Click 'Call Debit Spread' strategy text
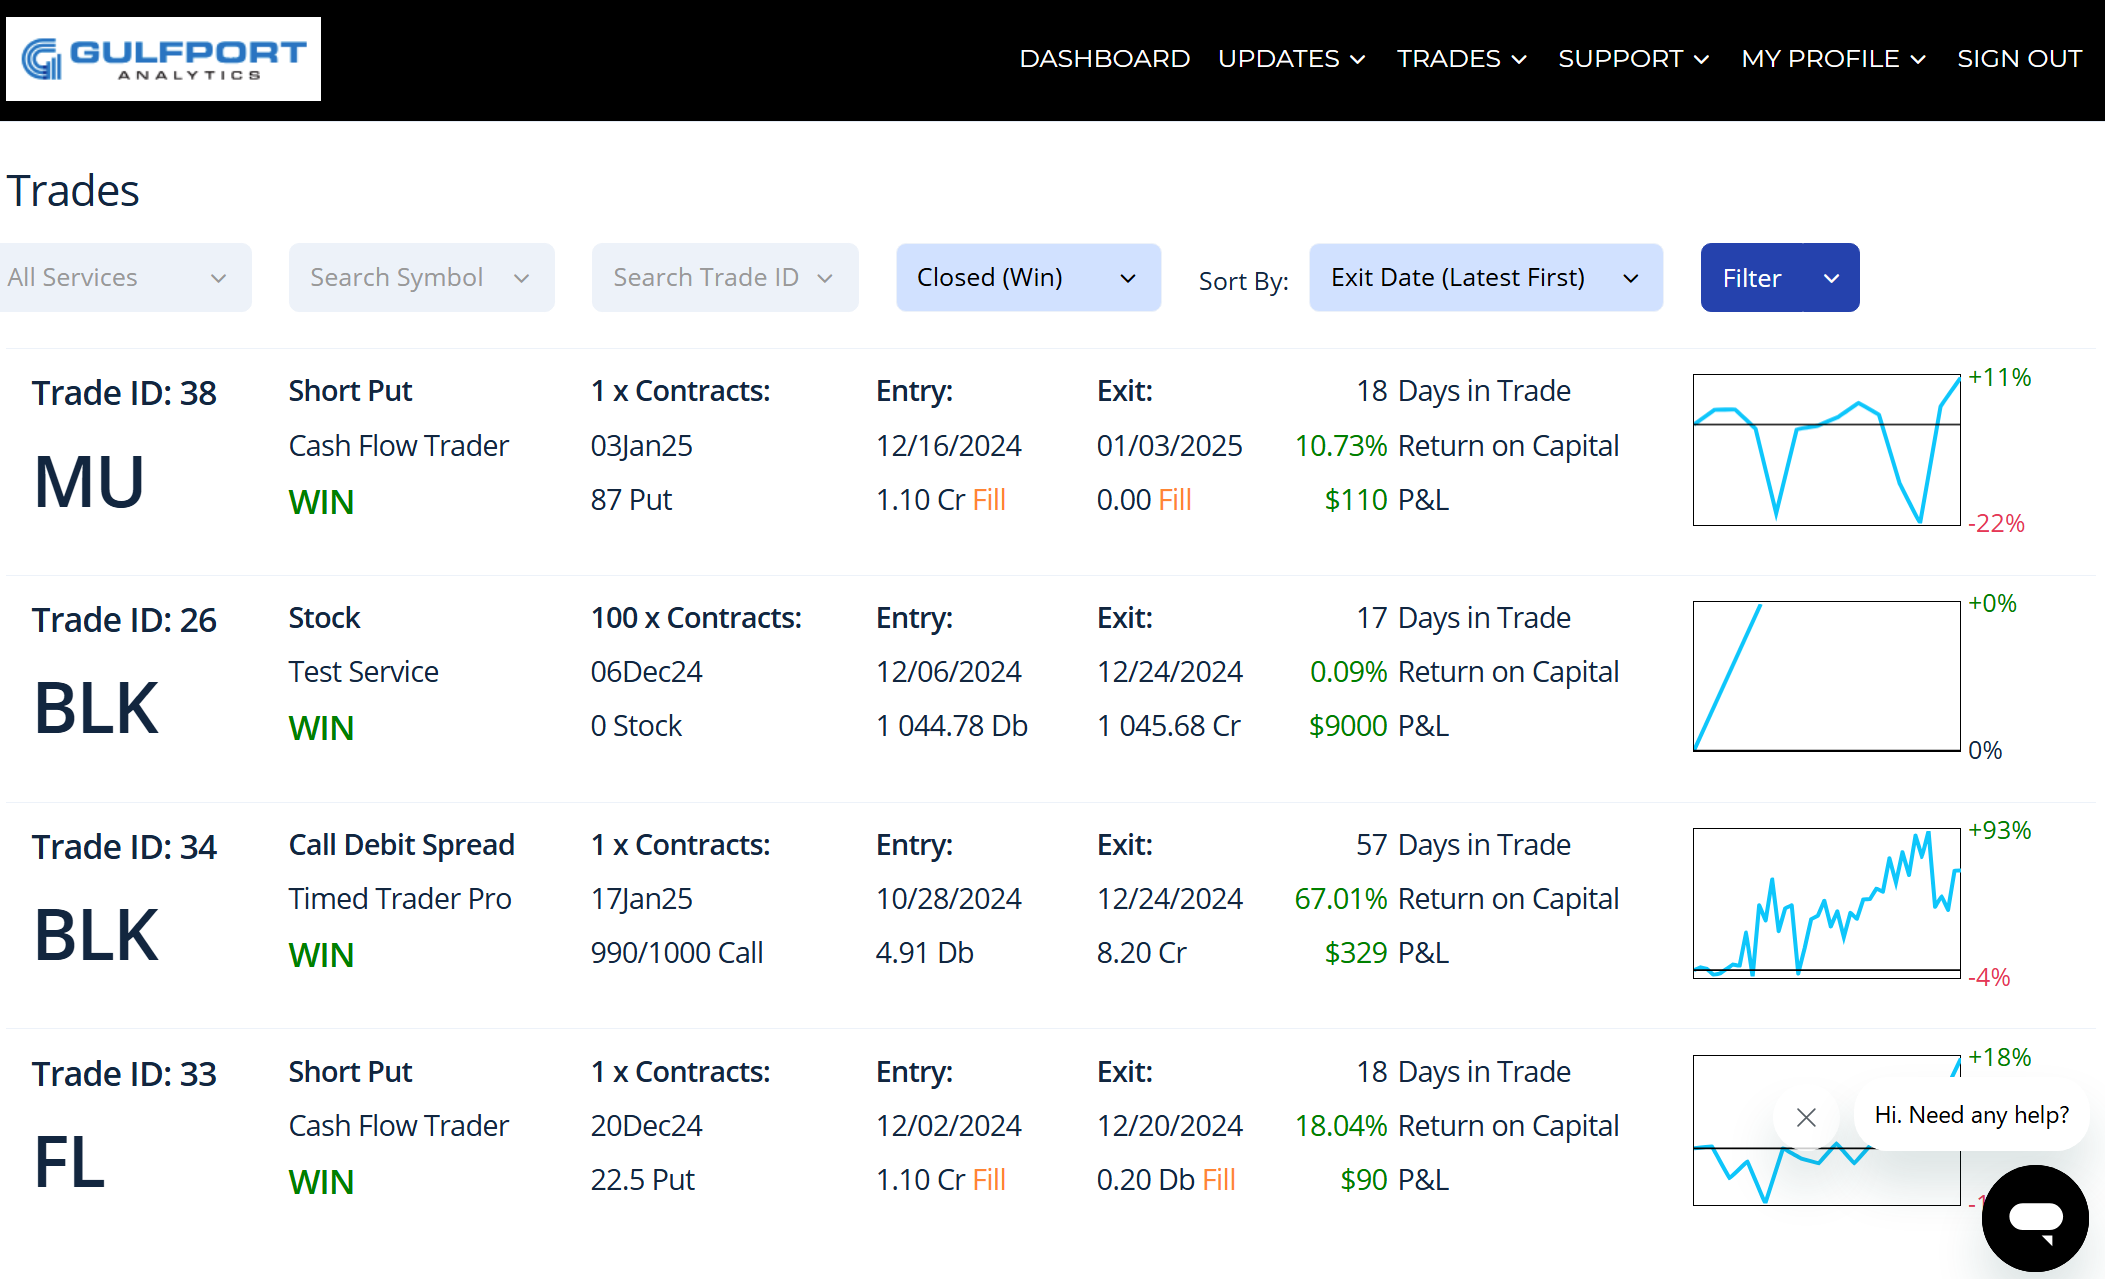The height and width of the screenshot is (1279, 2105). (401, 845)
